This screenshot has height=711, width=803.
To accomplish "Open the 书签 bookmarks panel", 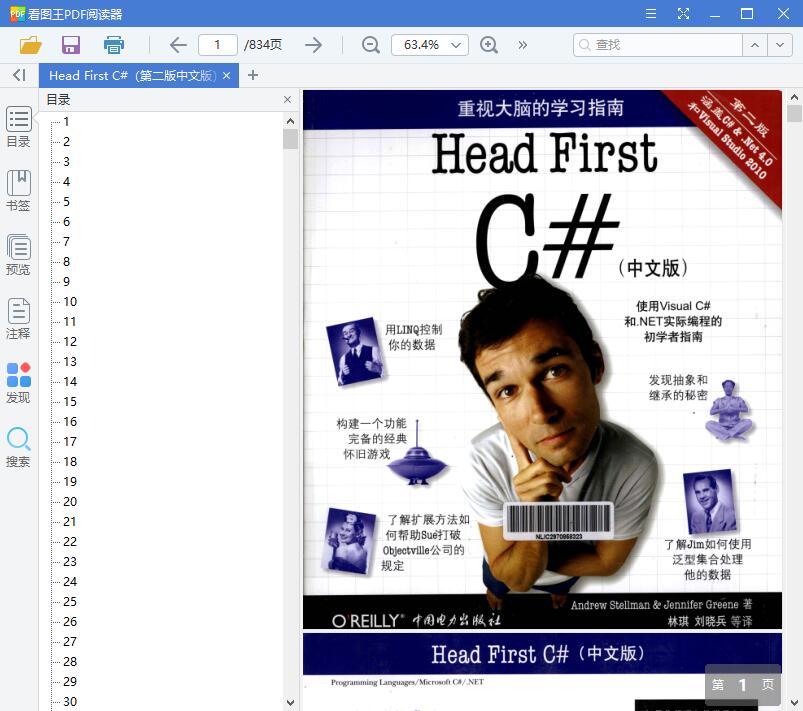I will coord(18,188).
